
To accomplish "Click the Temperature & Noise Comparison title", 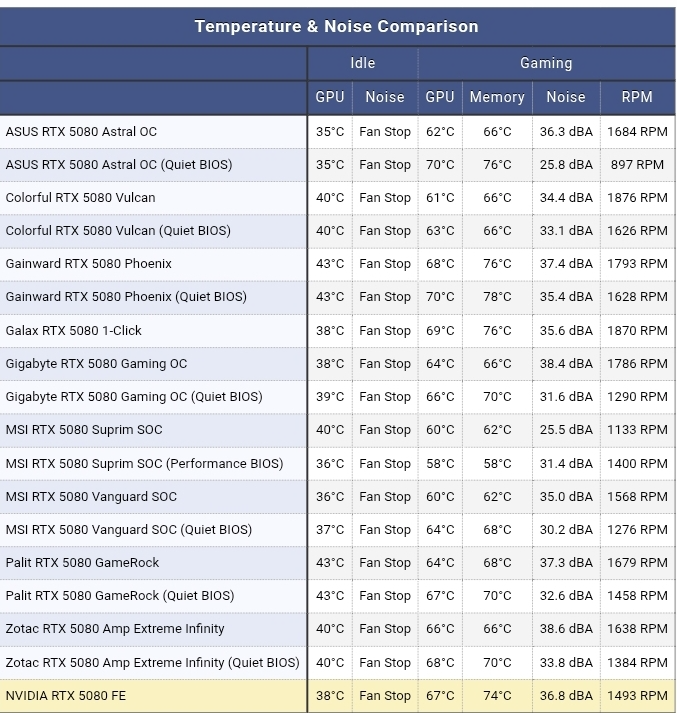I will (x=336, y=26).
